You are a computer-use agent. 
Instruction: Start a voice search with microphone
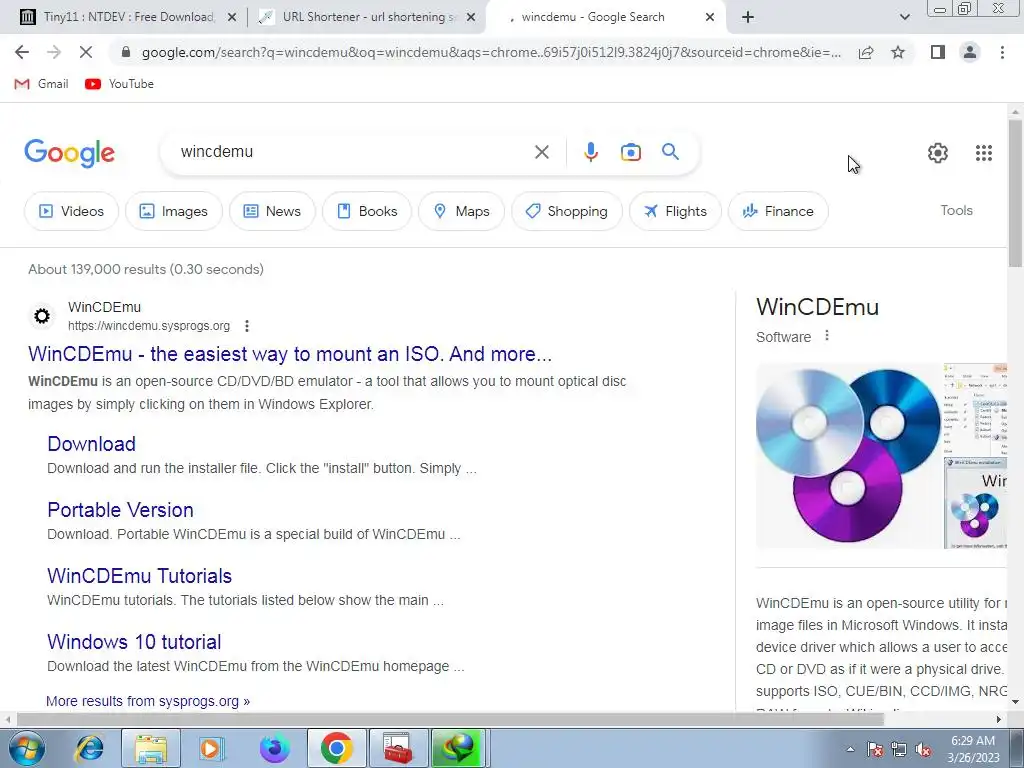click(x=590, y=152)
